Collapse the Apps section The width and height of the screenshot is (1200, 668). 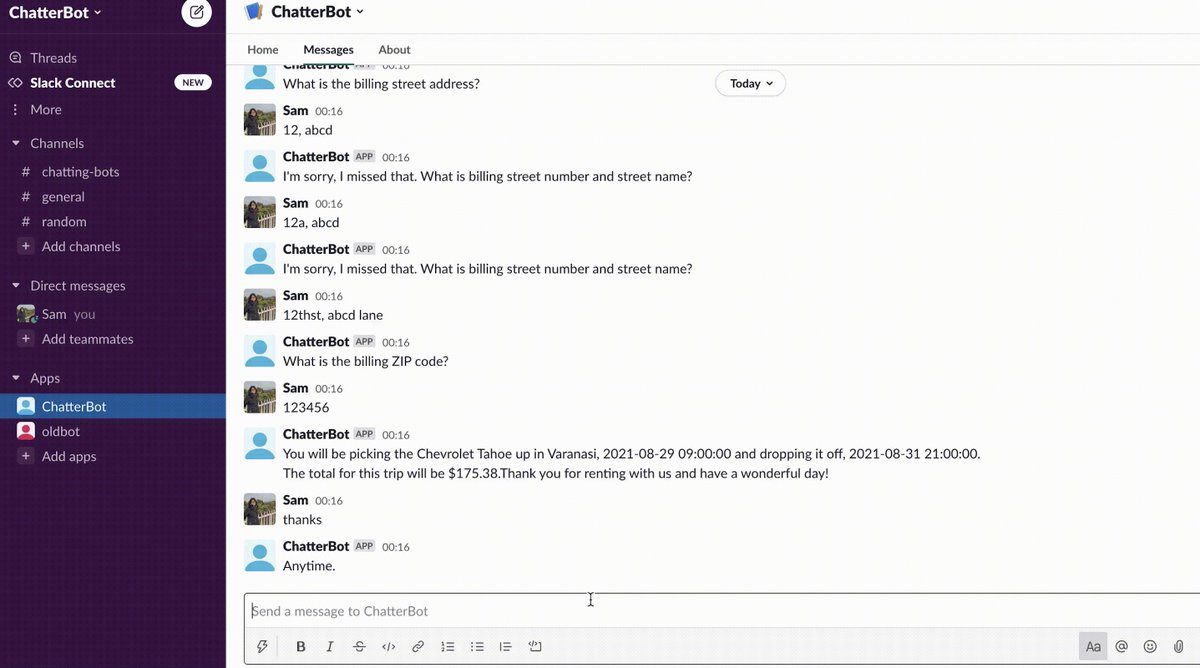(16, 379)
